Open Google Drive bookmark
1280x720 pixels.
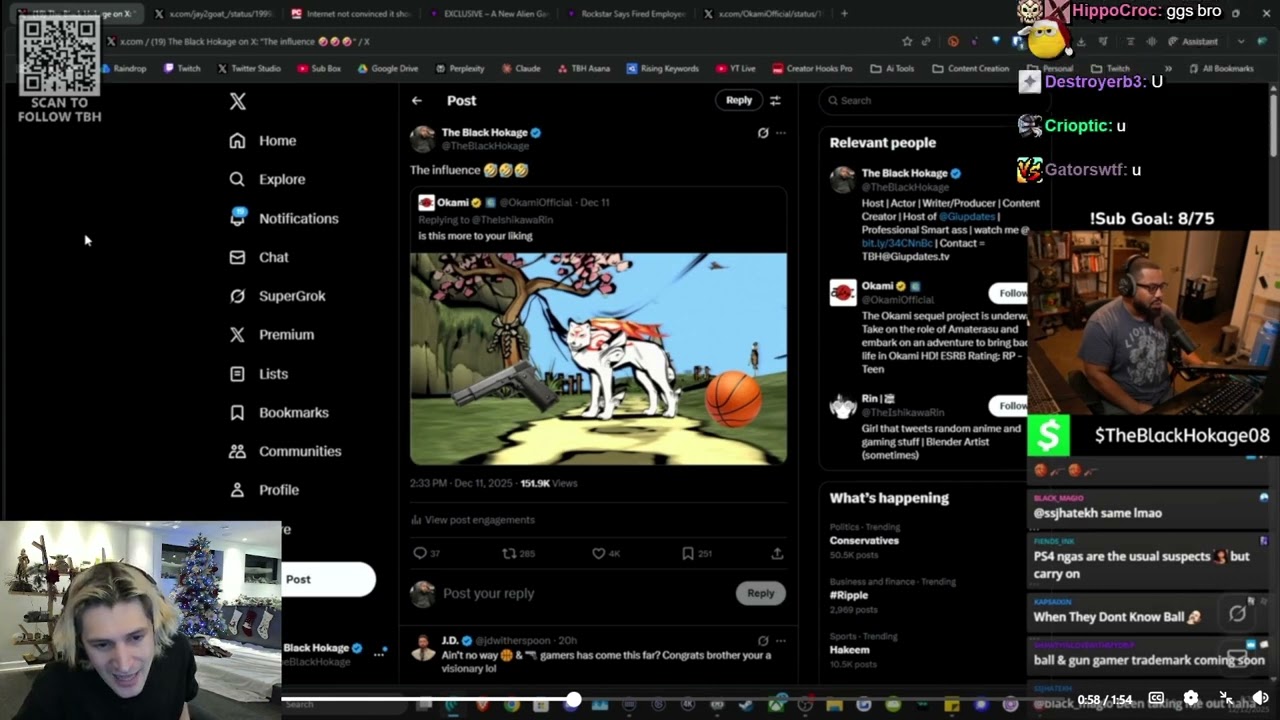coord(386,69)
